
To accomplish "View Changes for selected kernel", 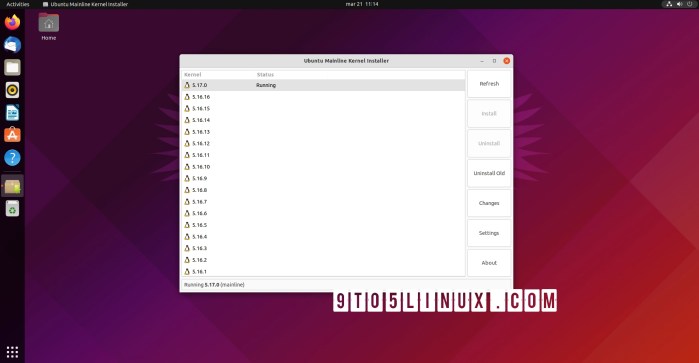I will tap(489, 203).
